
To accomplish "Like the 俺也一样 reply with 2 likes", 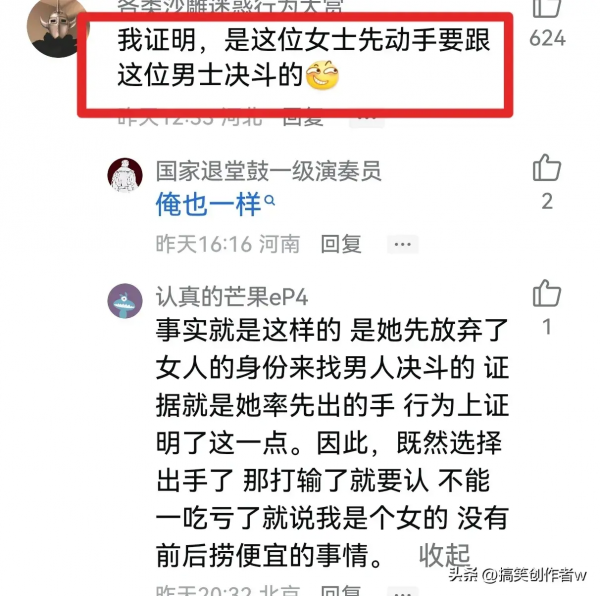I will [547, 168].
